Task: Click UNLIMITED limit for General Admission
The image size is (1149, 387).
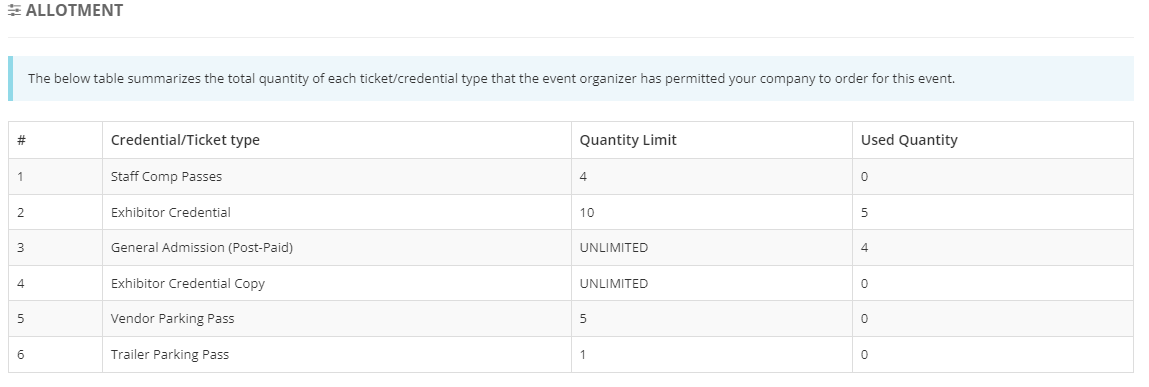Action: (614, 248)
